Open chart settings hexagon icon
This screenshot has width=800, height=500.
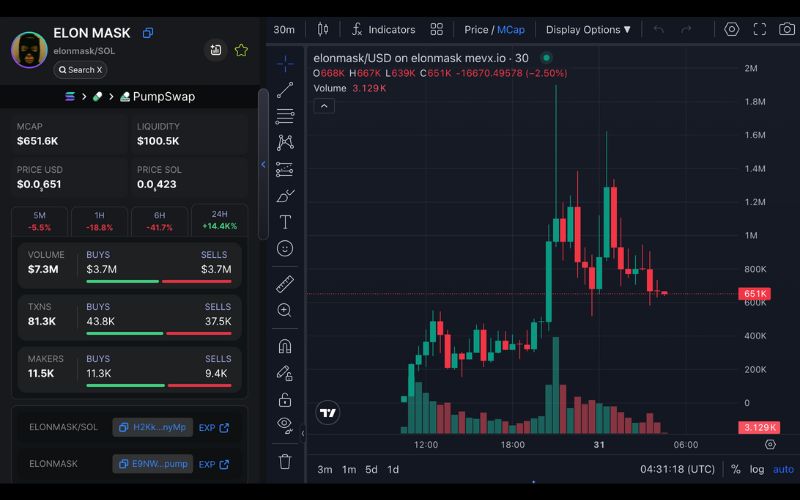click(x=732, y=30)
